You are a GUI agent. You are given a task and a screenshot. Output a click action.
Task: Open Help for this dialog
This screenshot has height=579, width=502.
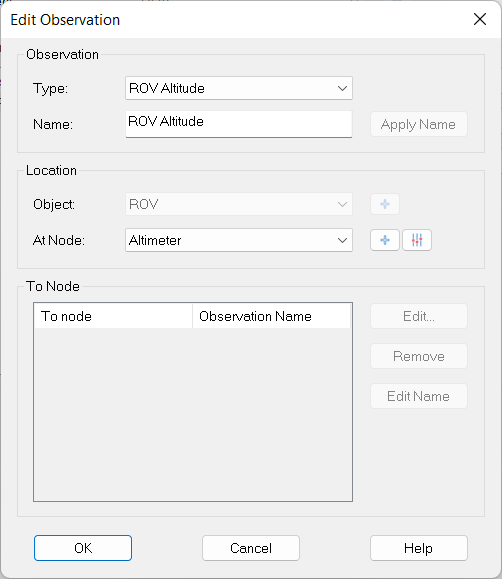point(419,548)
